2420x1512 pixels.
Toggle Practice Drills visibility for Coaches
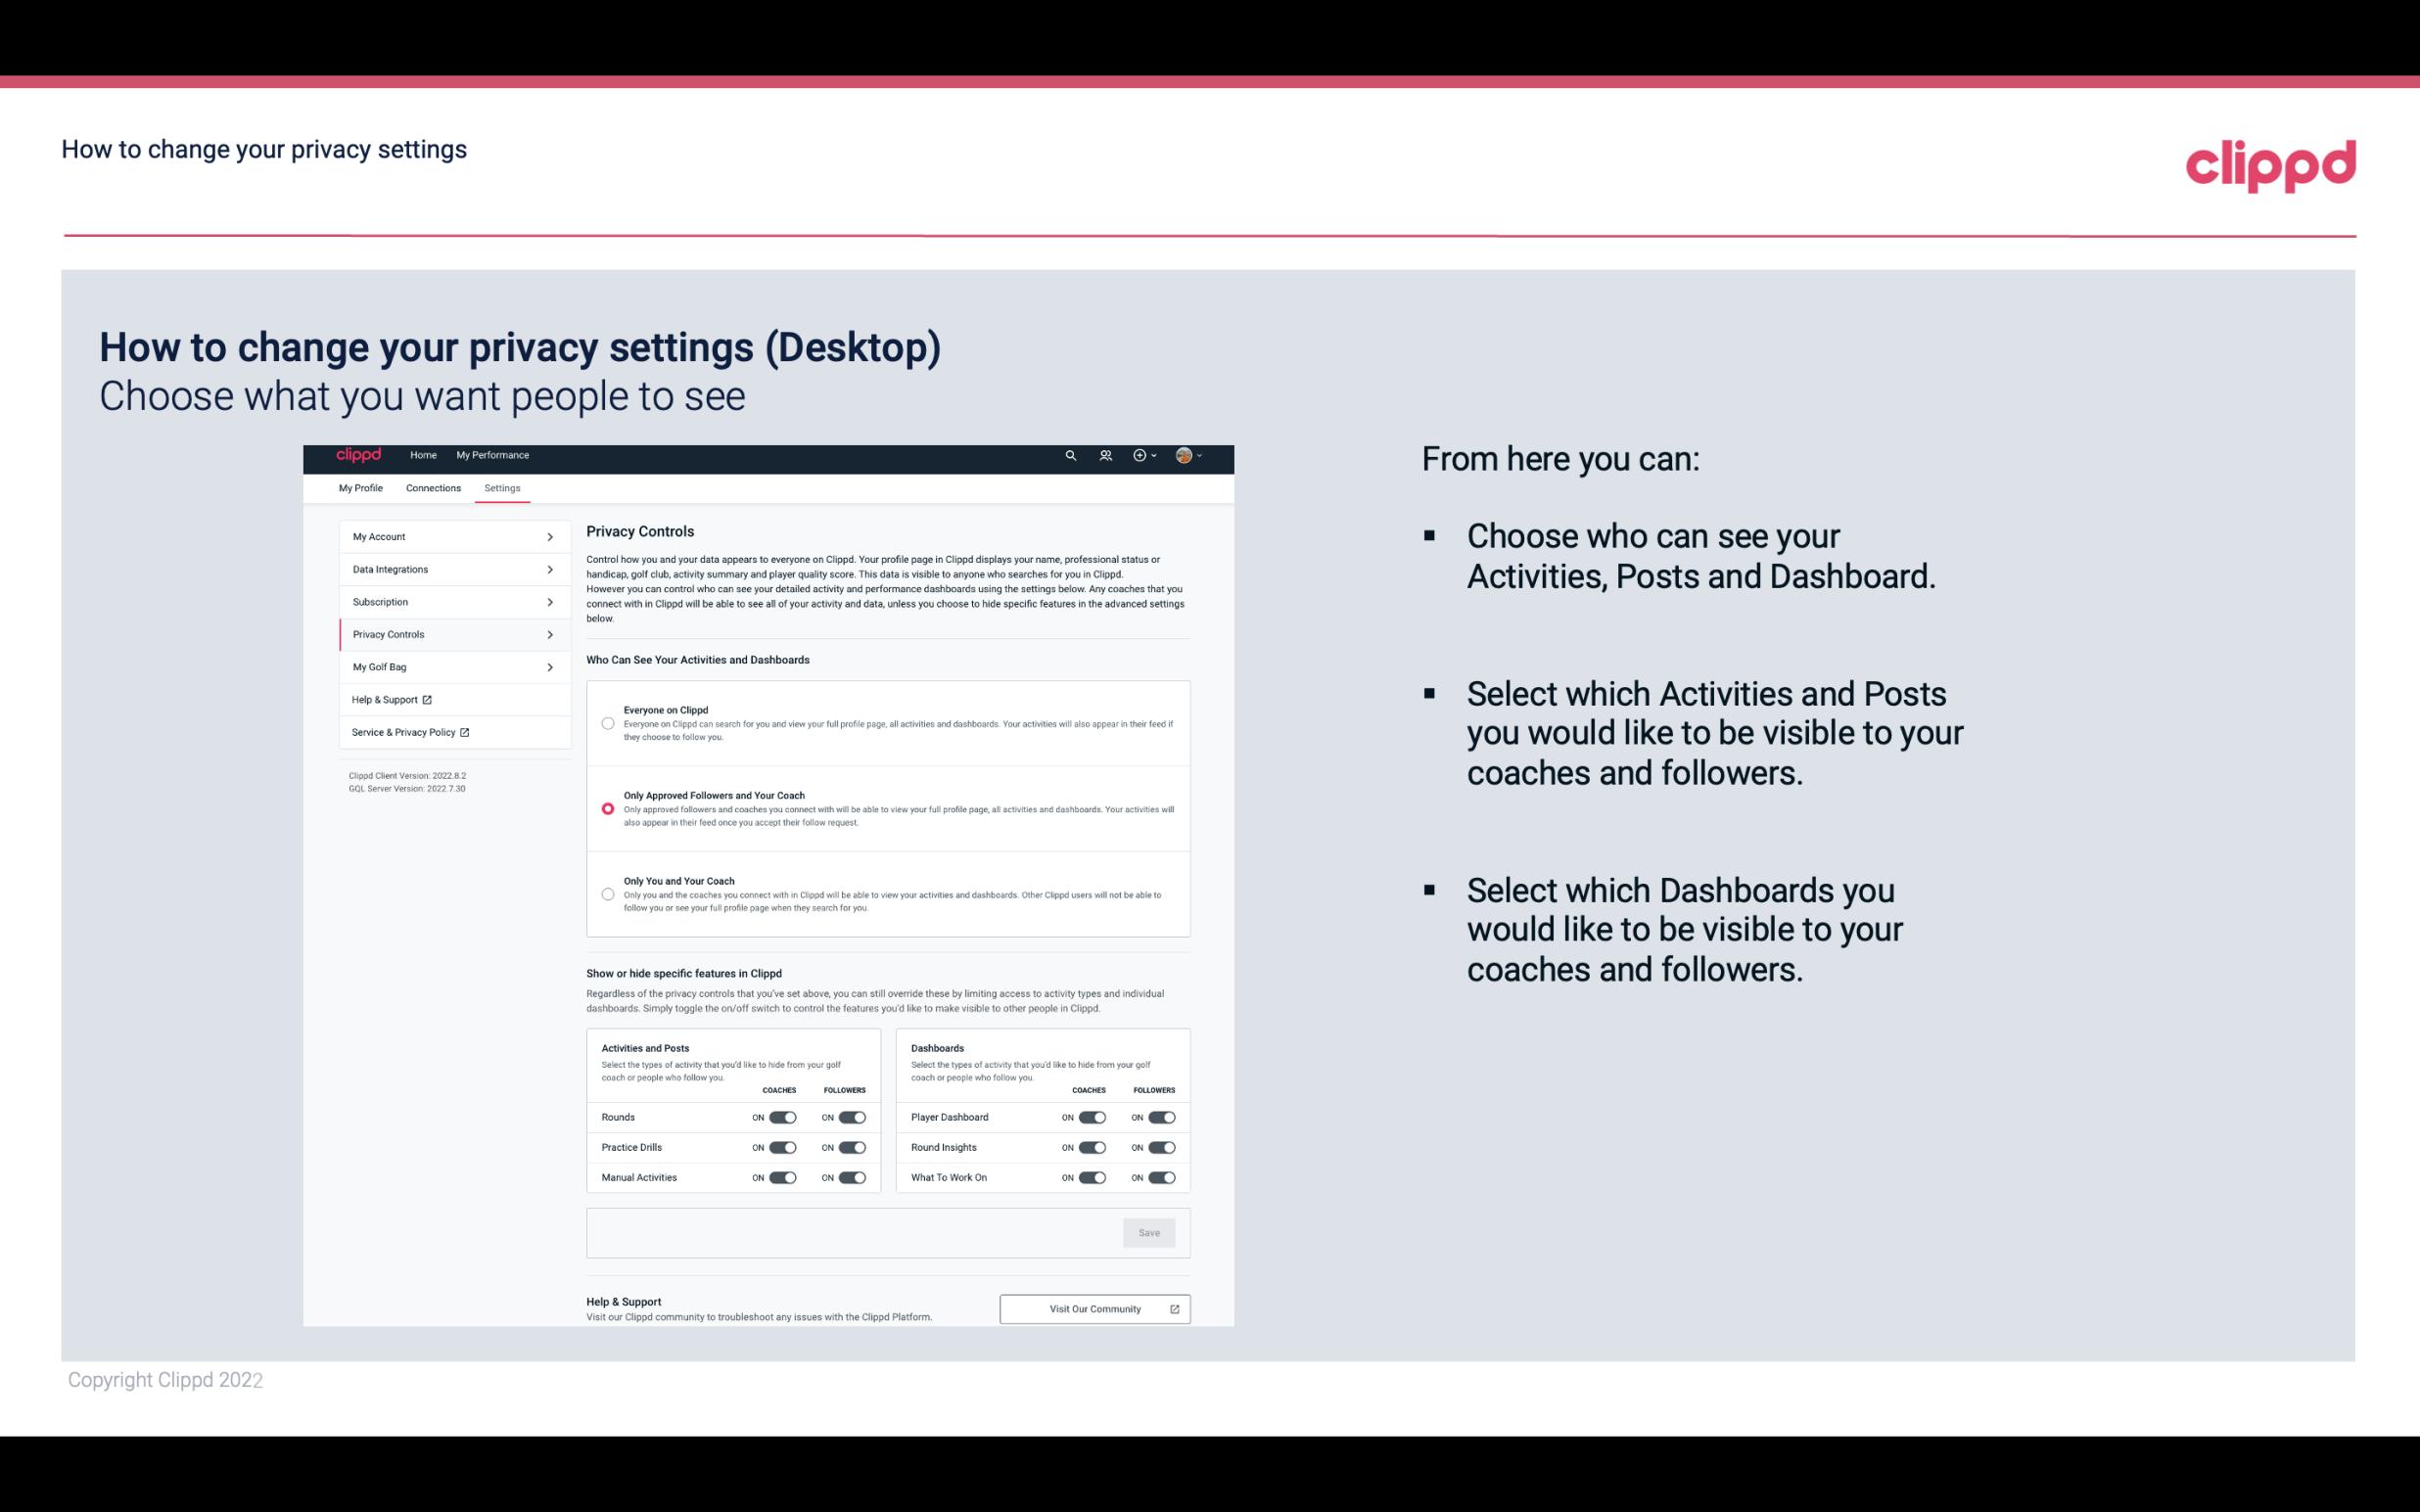click(780, 1146)
